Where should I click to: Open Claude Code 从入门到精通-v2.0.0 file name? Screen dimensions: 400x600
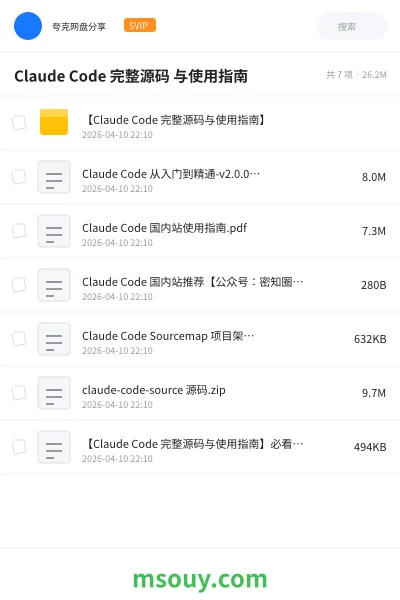[x=171, y=174]
